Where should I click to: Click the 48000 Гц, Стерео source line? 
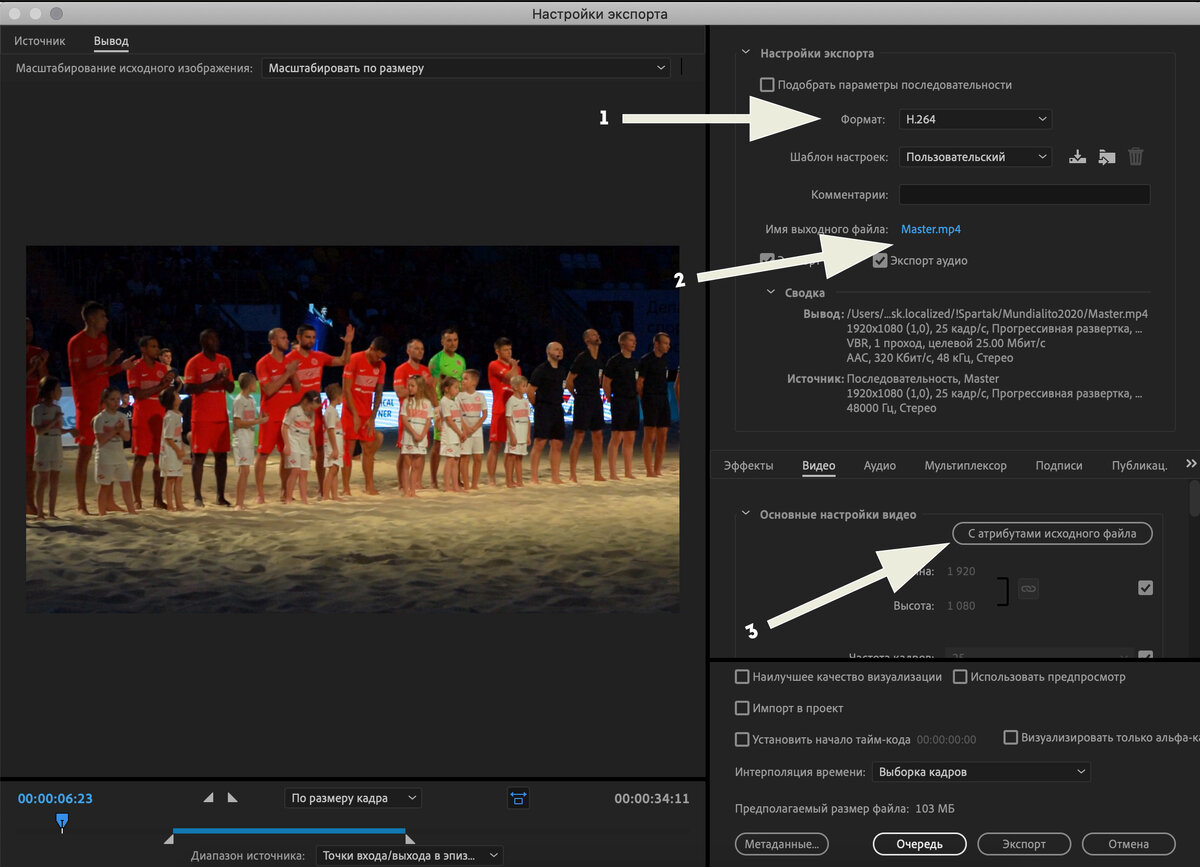891,408
